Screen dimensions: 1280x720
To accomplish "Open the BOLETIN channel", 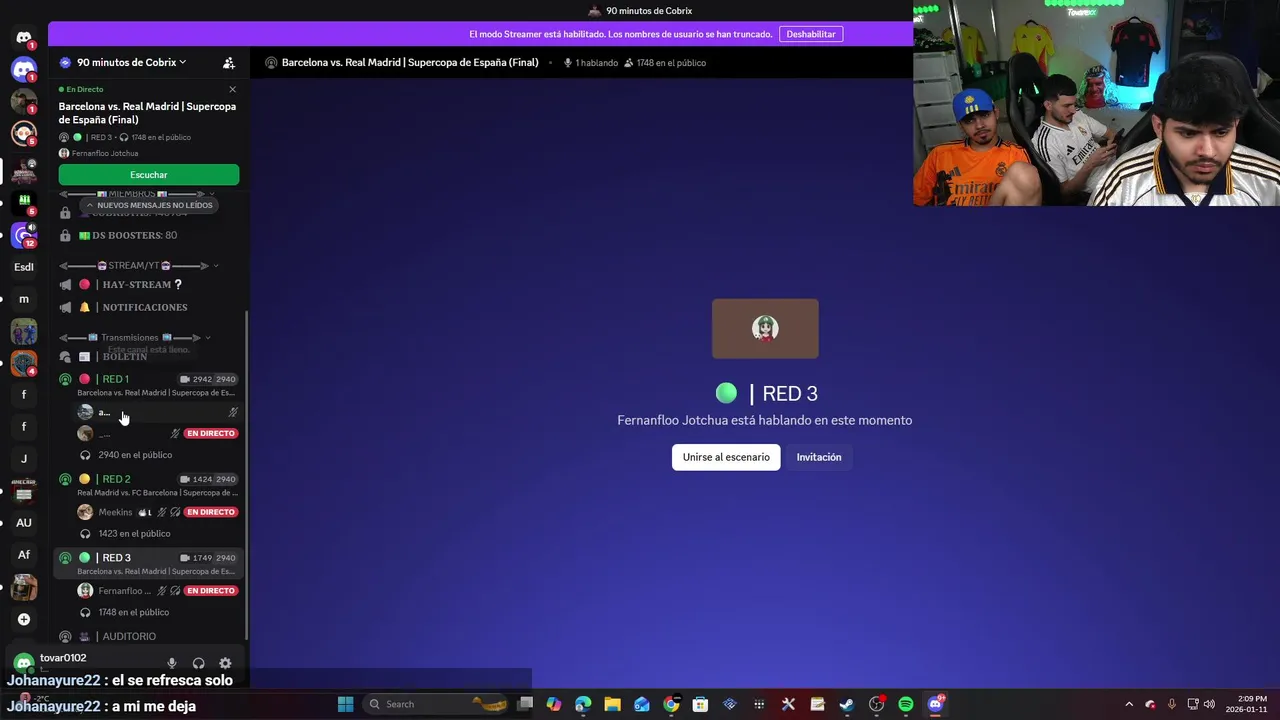I will click(148, 357).
